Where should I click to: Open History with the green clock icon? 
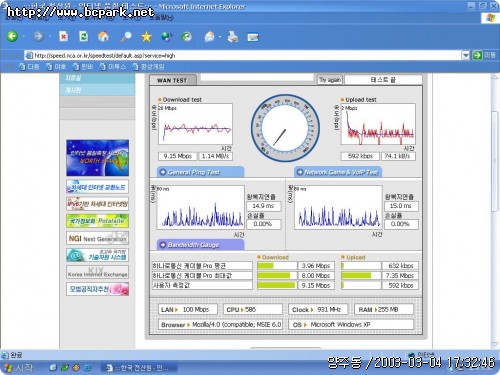tap(186, 36)
